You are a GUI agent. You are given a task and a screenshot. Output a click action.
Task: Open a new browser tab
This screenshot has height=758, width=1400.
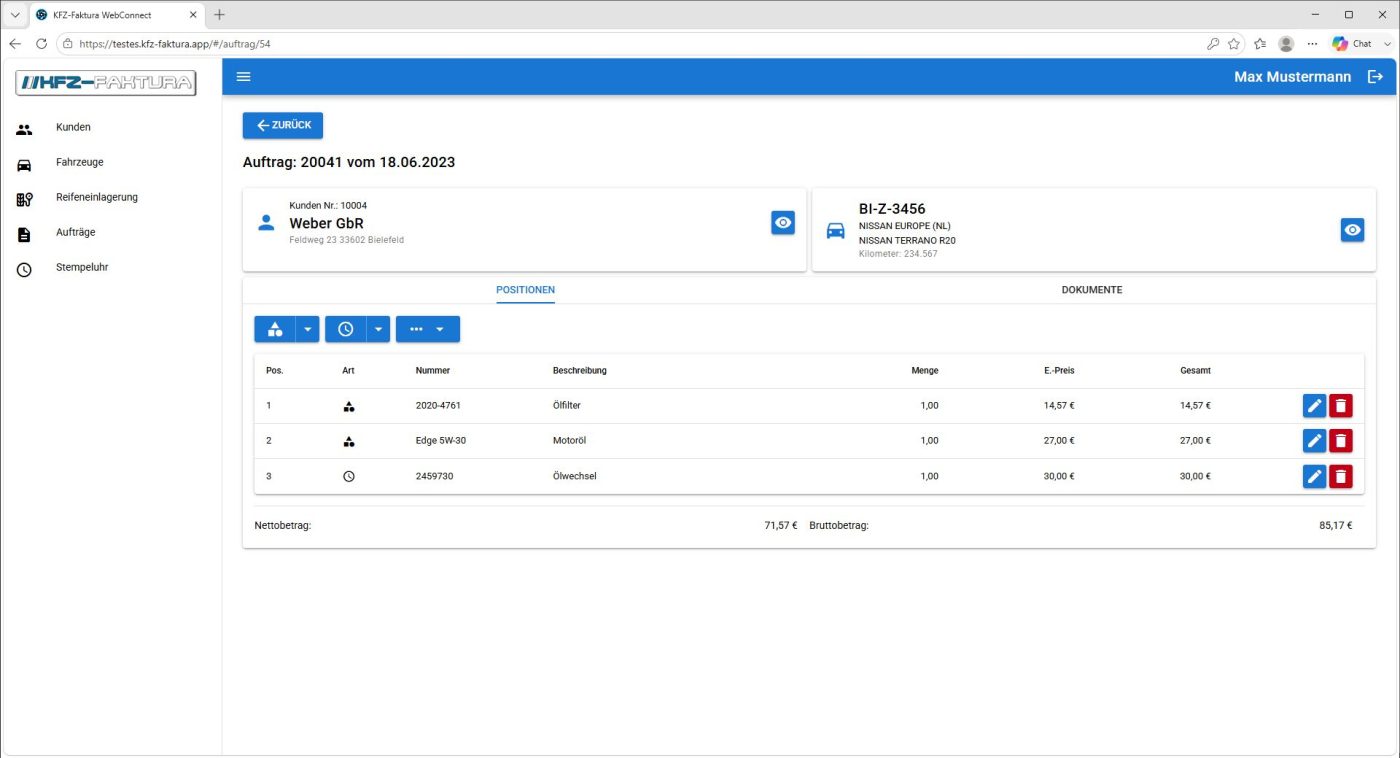point(220,15)
